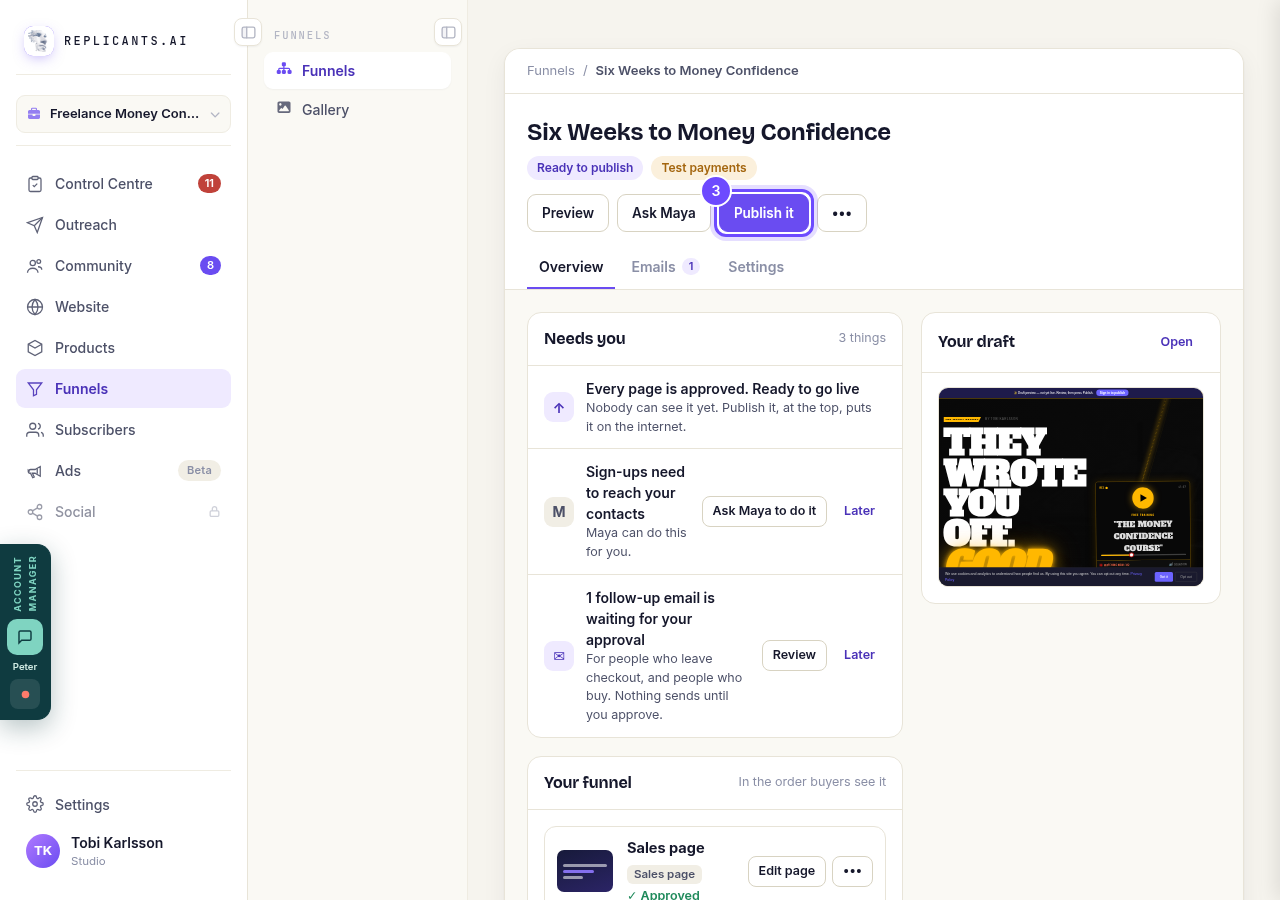Open Tobi Karlsson profile avatar
Screen dimensions: 1280x900
click(43, 851)
